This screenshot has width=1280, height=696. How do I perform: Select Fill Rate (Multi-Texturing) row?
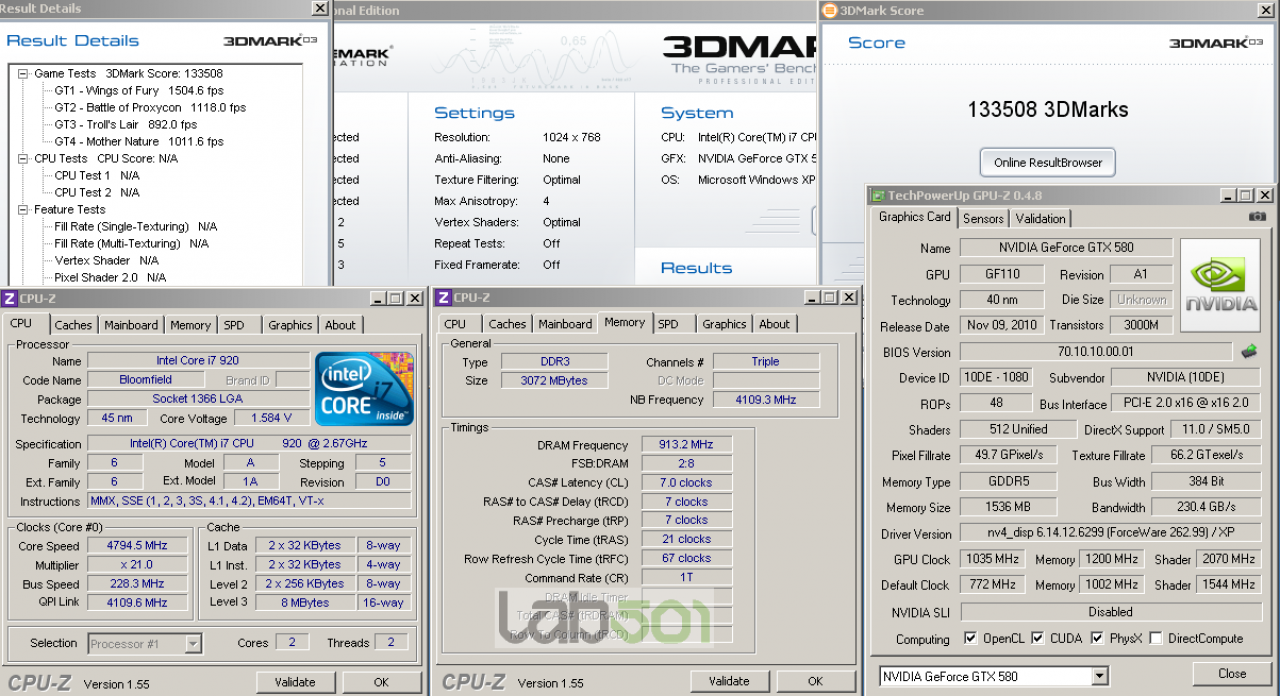(131, 244)
